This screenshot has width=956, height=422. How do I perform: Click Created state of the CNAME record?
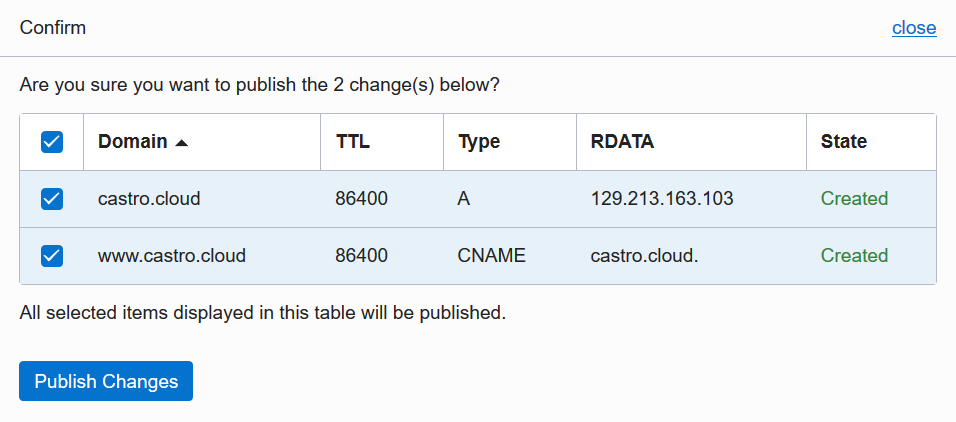[854, 256]
